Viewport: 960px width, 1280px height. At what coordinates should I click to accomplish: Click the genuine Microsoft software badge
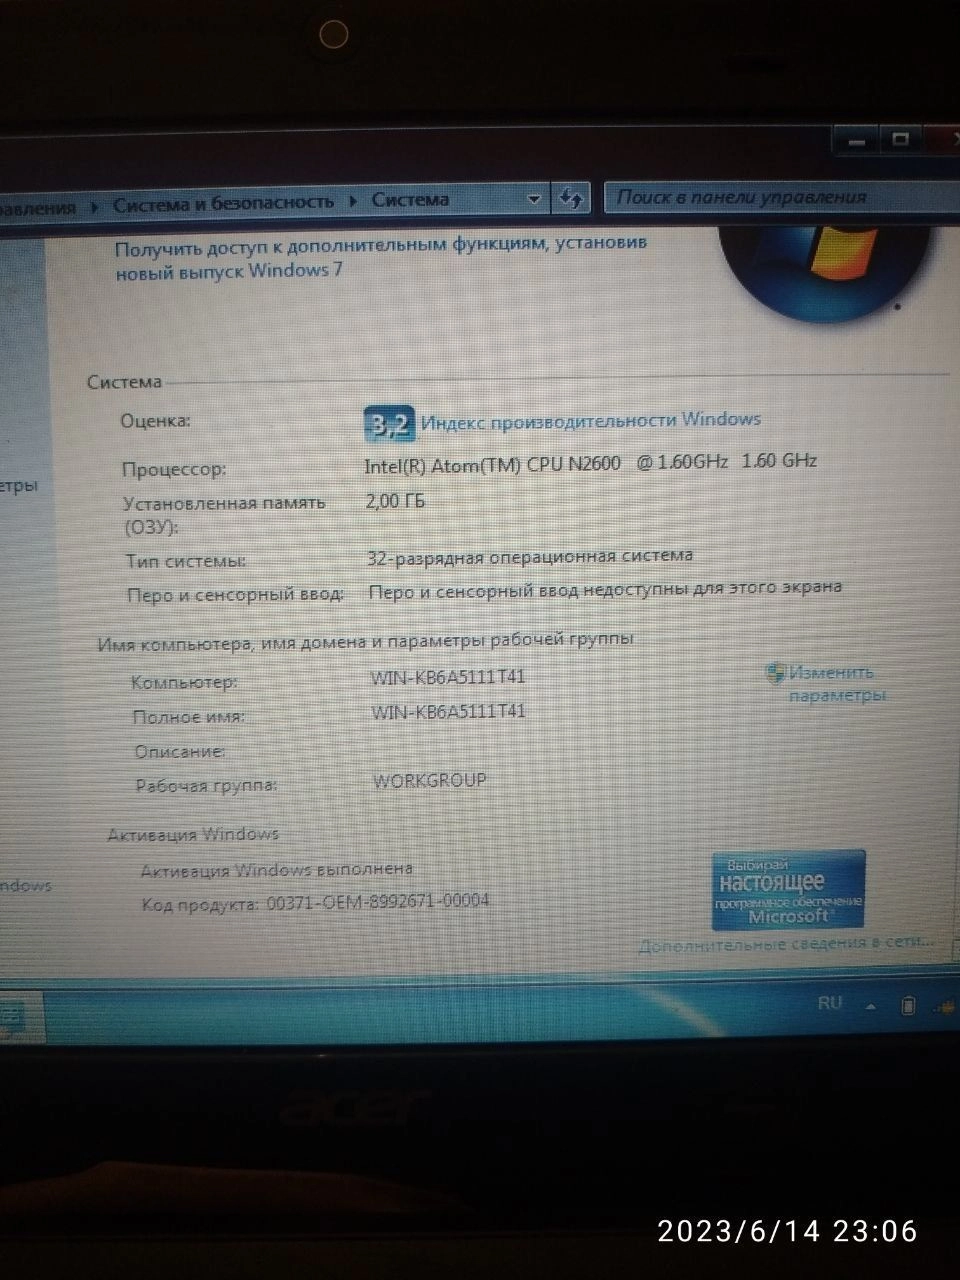788,890
